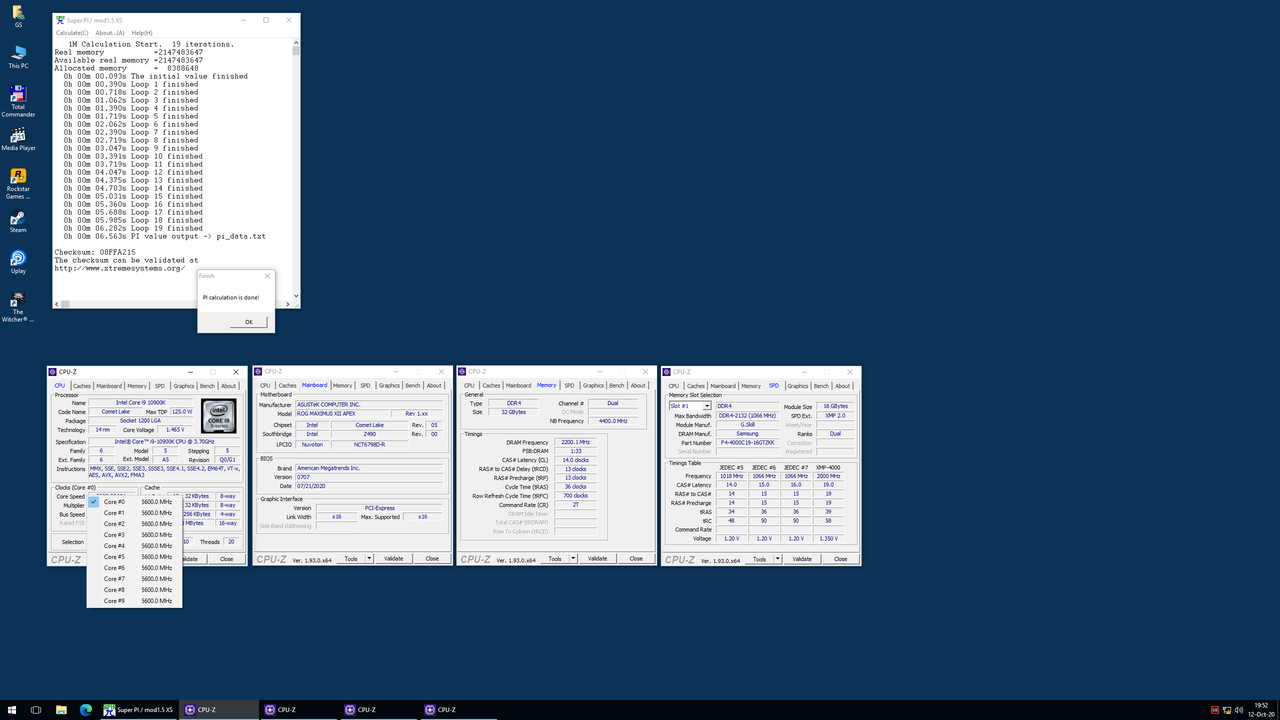Image resolution: width=1280 pixels, height=720 pixels.
Task: Open Task View in taskbar
Action: click(x=36, y=710)
